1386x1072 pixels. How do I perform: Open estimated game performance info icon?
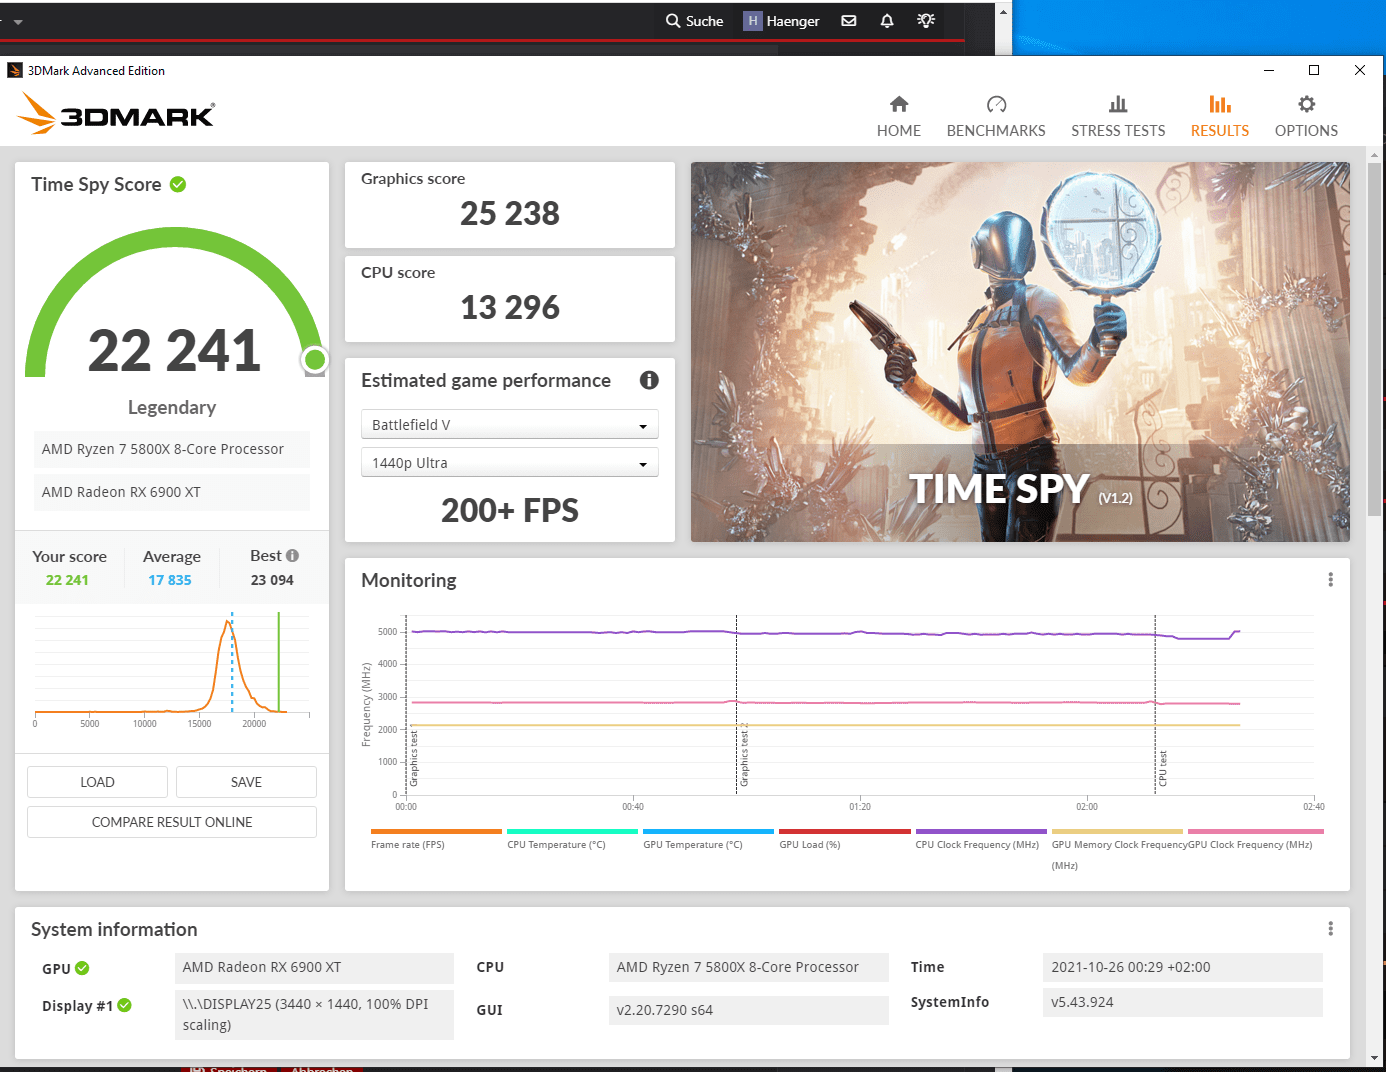(x=649, y=380)
